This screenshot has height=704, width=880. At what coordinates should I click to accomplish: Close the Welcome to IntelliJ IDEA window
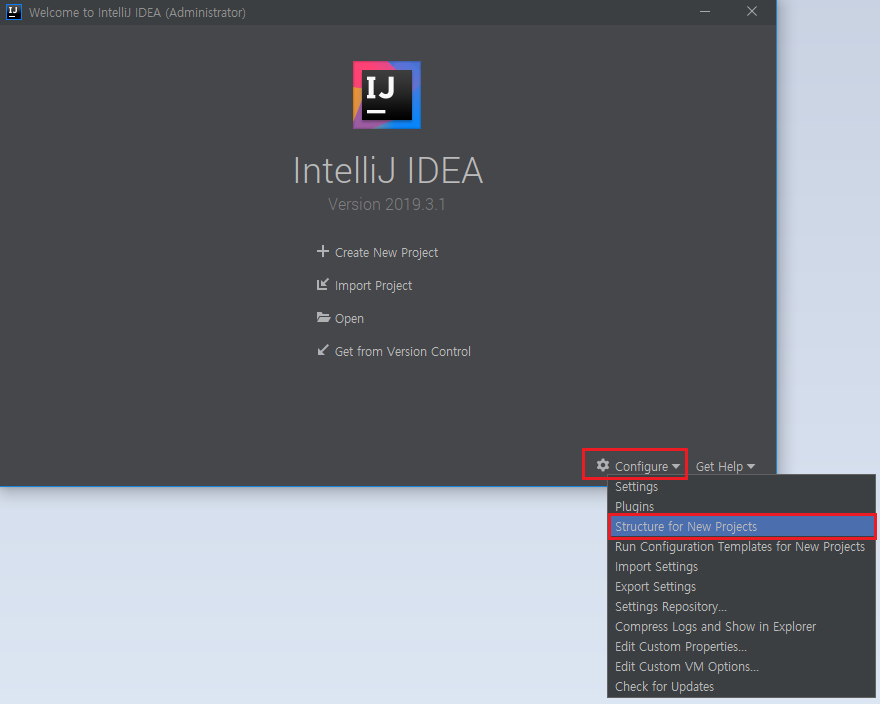pyautogui.click(x=752, y=11)
